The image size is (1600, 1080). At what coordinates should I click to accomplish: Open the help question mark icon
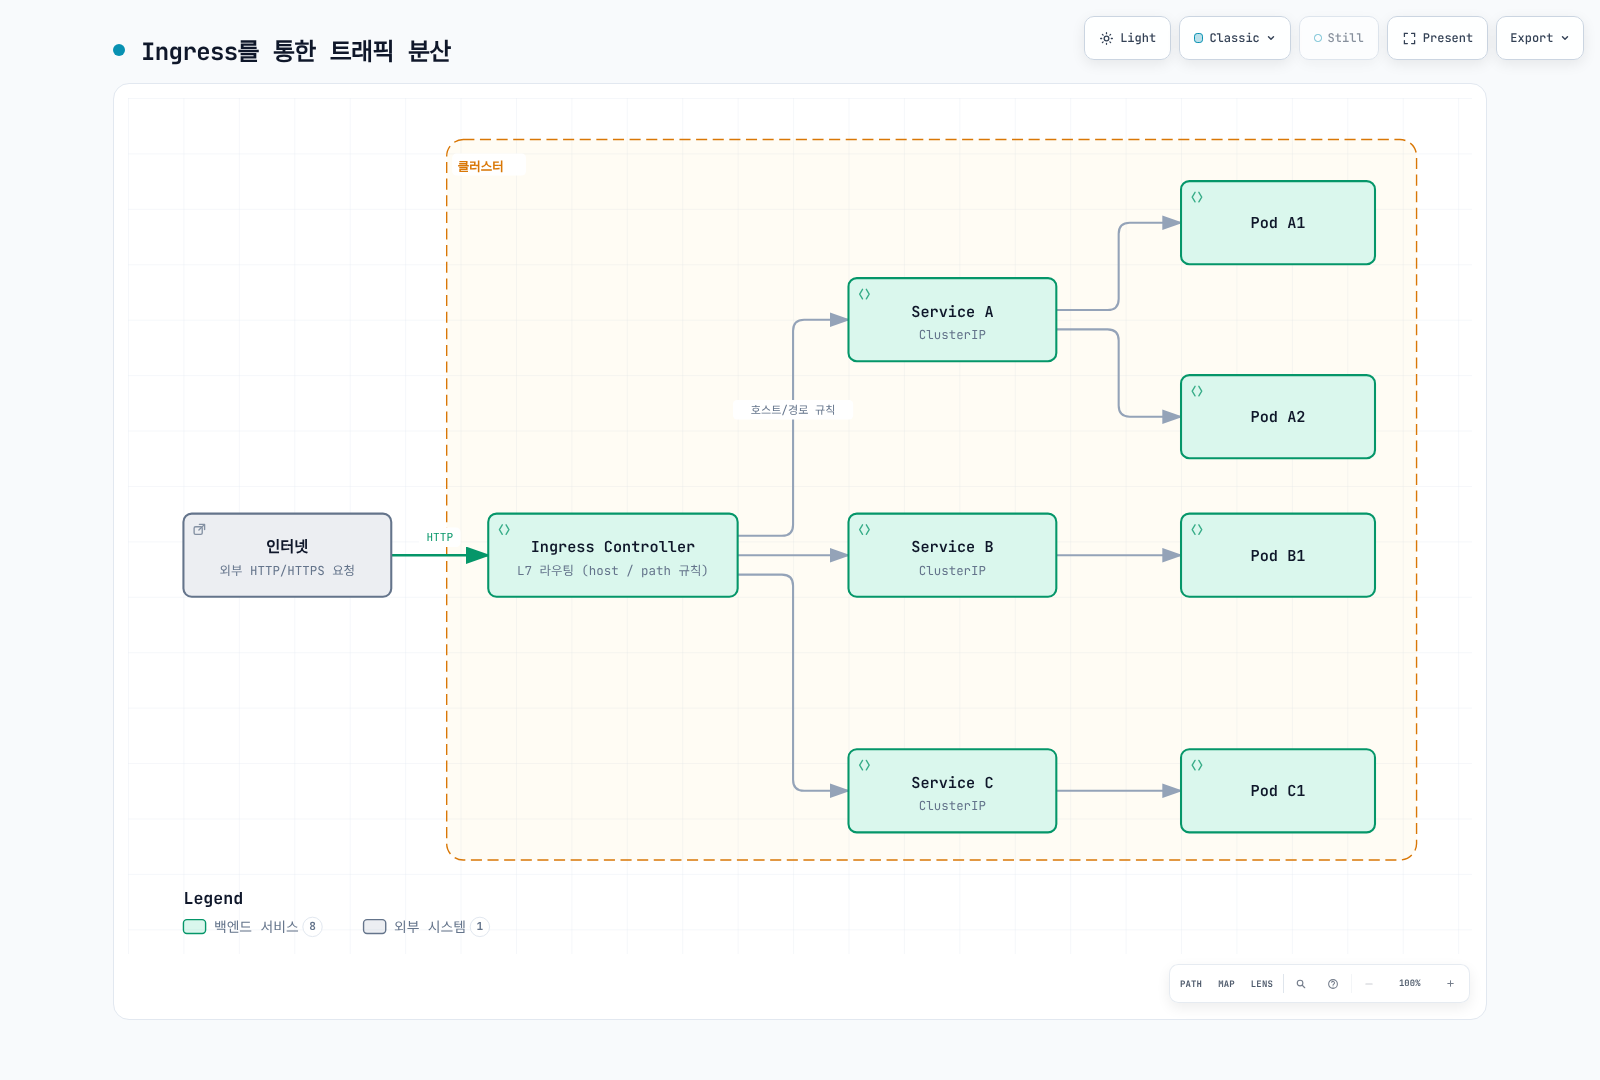pyautogui.click(x=1333, y=984)
